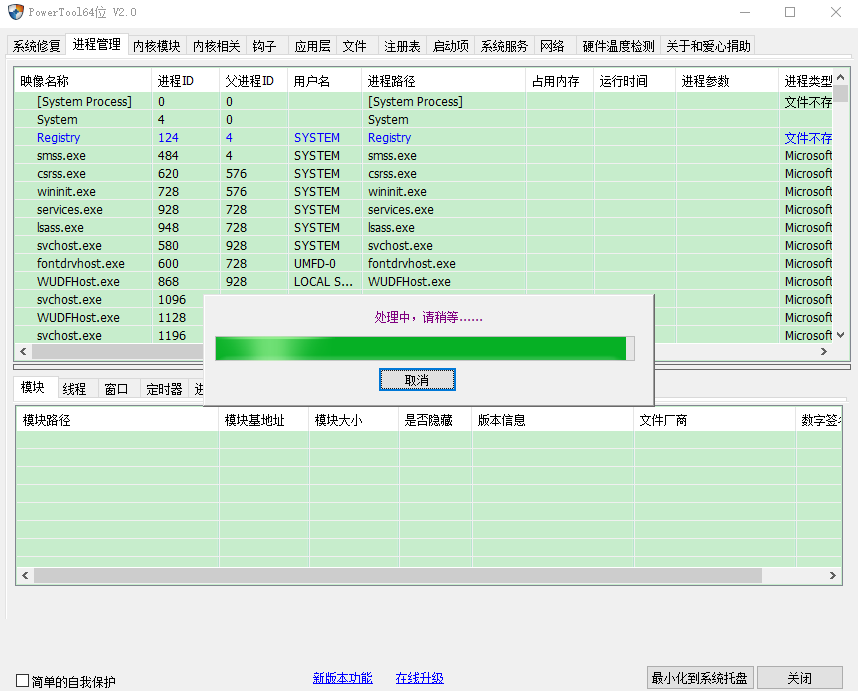Switch to the 系统修复 tab
Image resolution: width=858 pixels, height=691 pixels.
pos(36,45)
